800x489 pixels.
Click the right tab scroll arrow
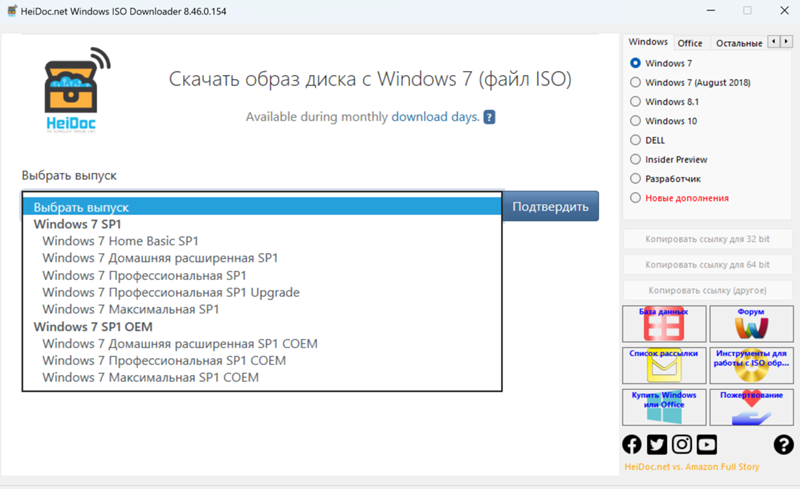pos(786,41)
